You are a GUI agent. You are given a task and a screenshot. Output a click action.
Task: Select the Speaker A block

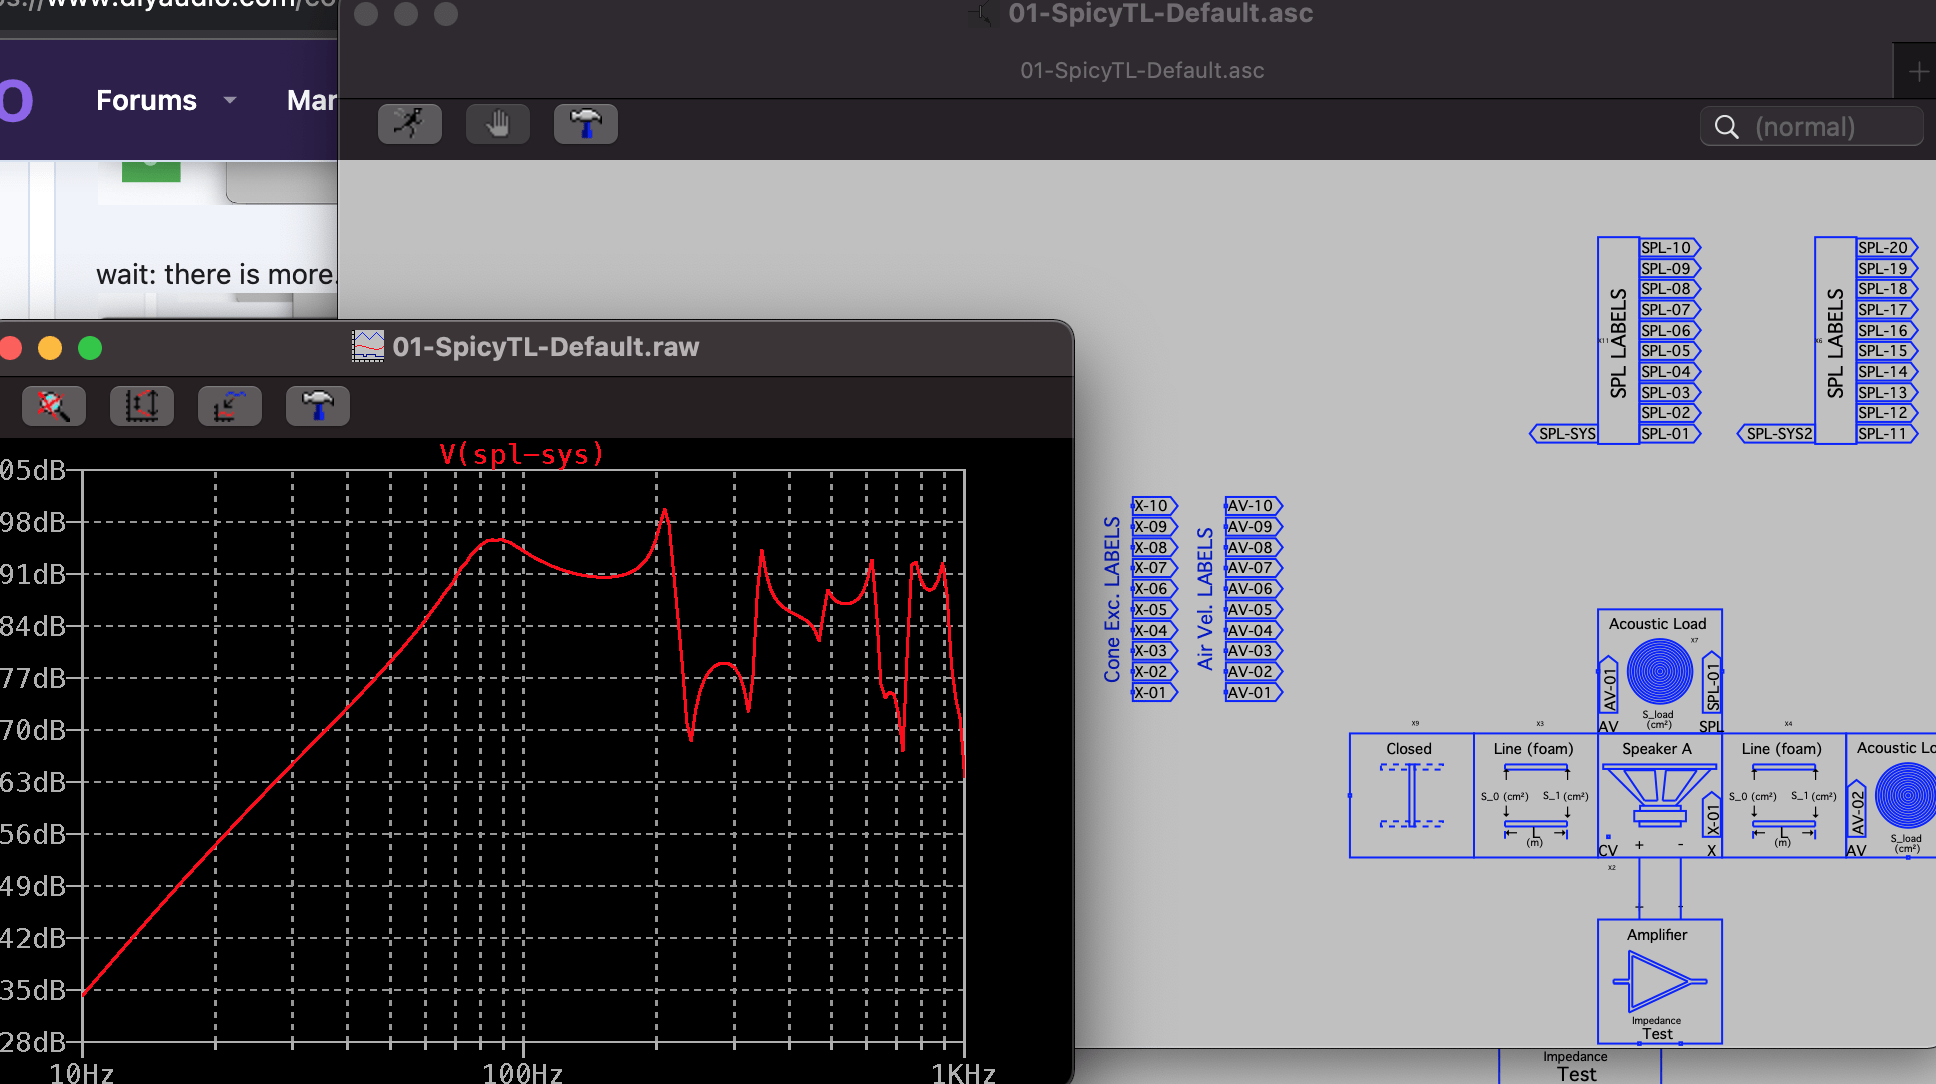click(x=1659, y=796)
